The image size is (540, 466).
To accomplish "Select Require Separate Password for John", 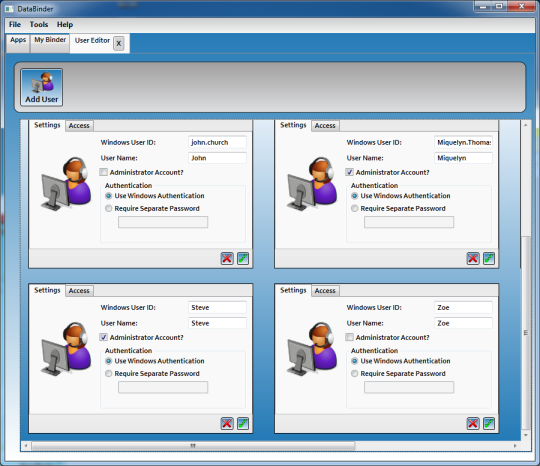I will 108,208.
